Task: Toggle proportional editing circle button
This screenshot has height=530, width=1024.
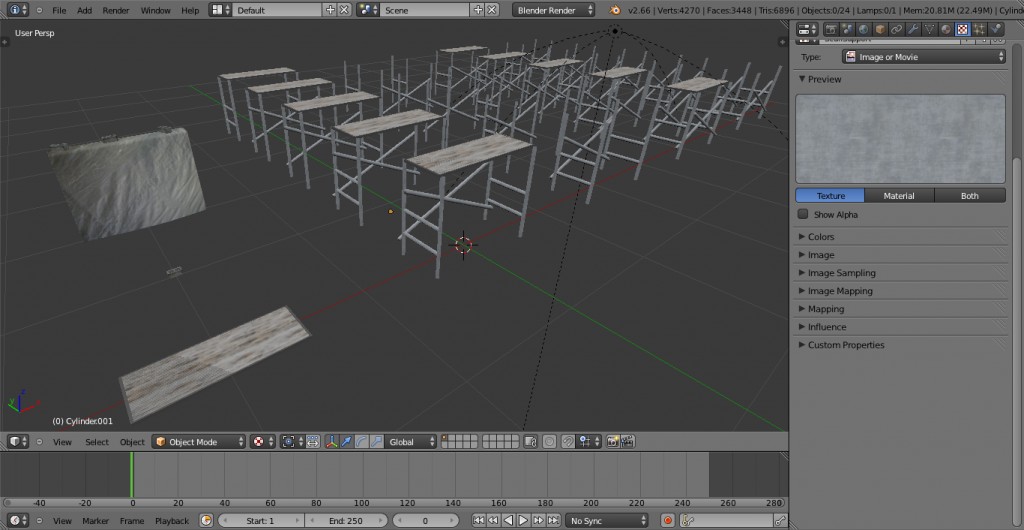Action: 549,442
